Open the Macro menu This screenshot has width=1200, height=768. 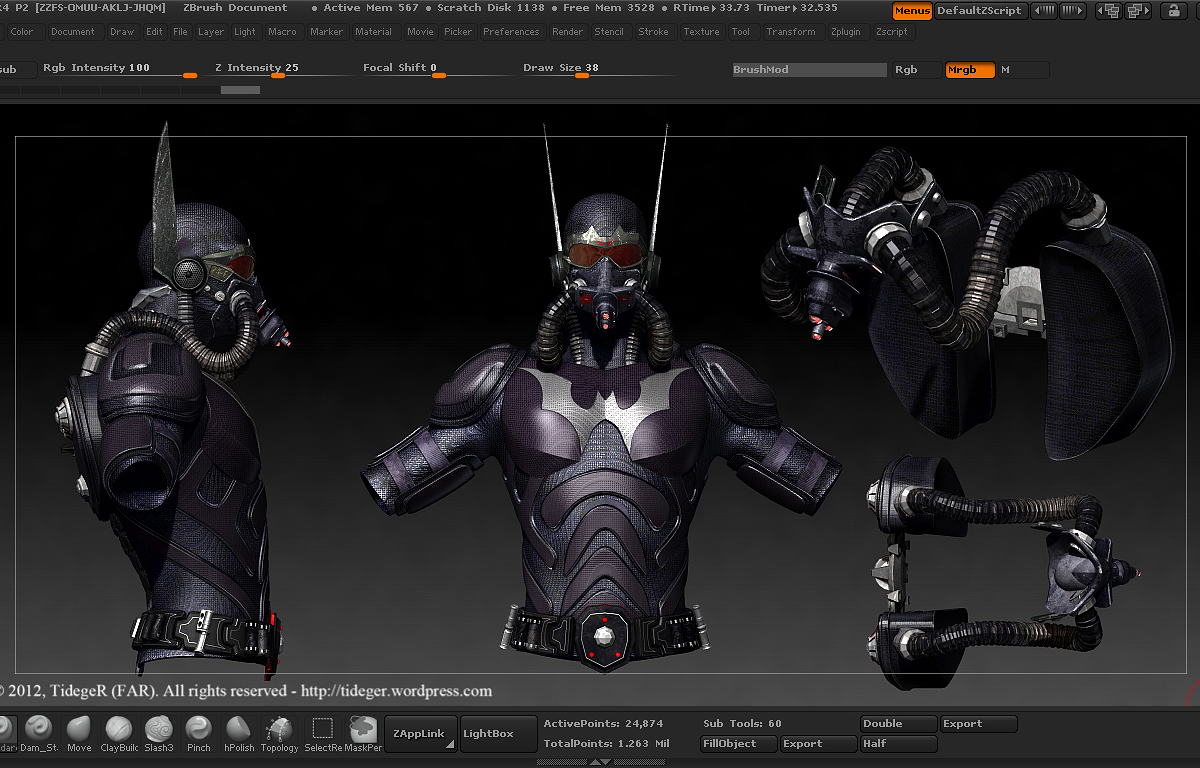[283, 32]
